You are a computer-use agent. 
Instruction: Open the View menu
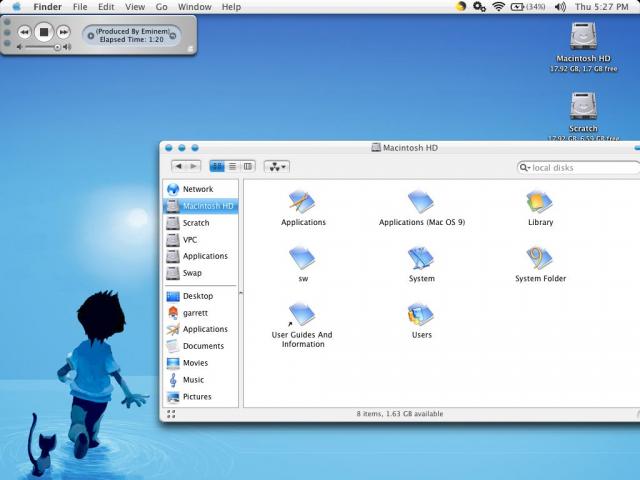coord(135,7)
